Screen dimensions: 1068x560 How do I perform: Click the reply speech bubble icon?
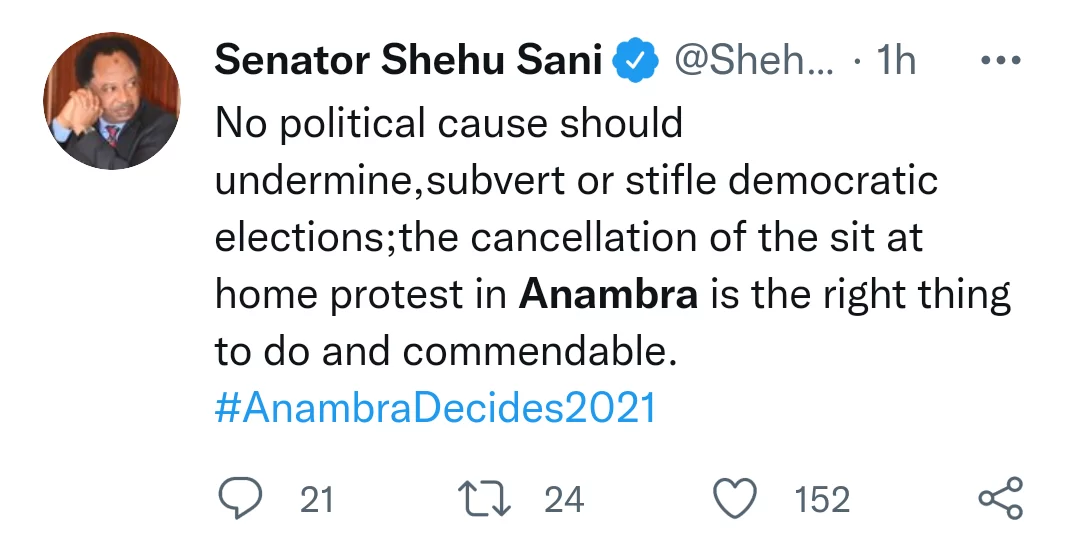coord(239,497)
